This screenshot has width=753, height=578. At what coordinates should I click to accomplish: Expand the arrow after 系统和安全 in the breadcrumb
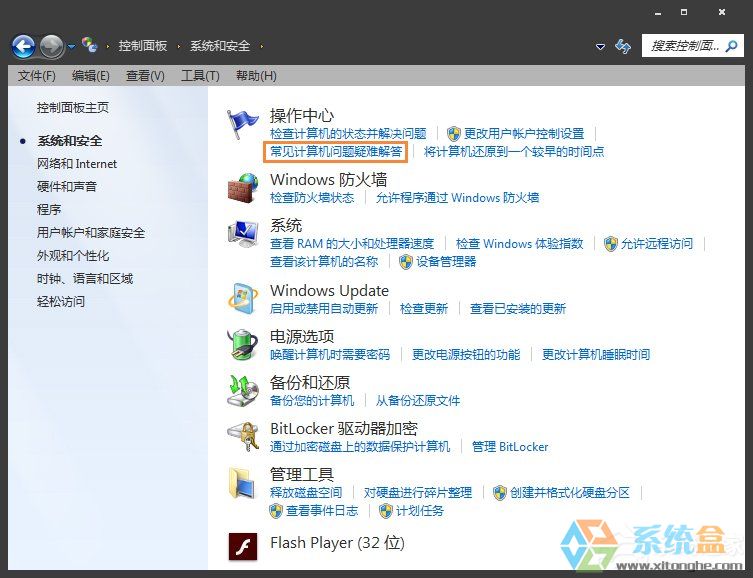(262, 47)
